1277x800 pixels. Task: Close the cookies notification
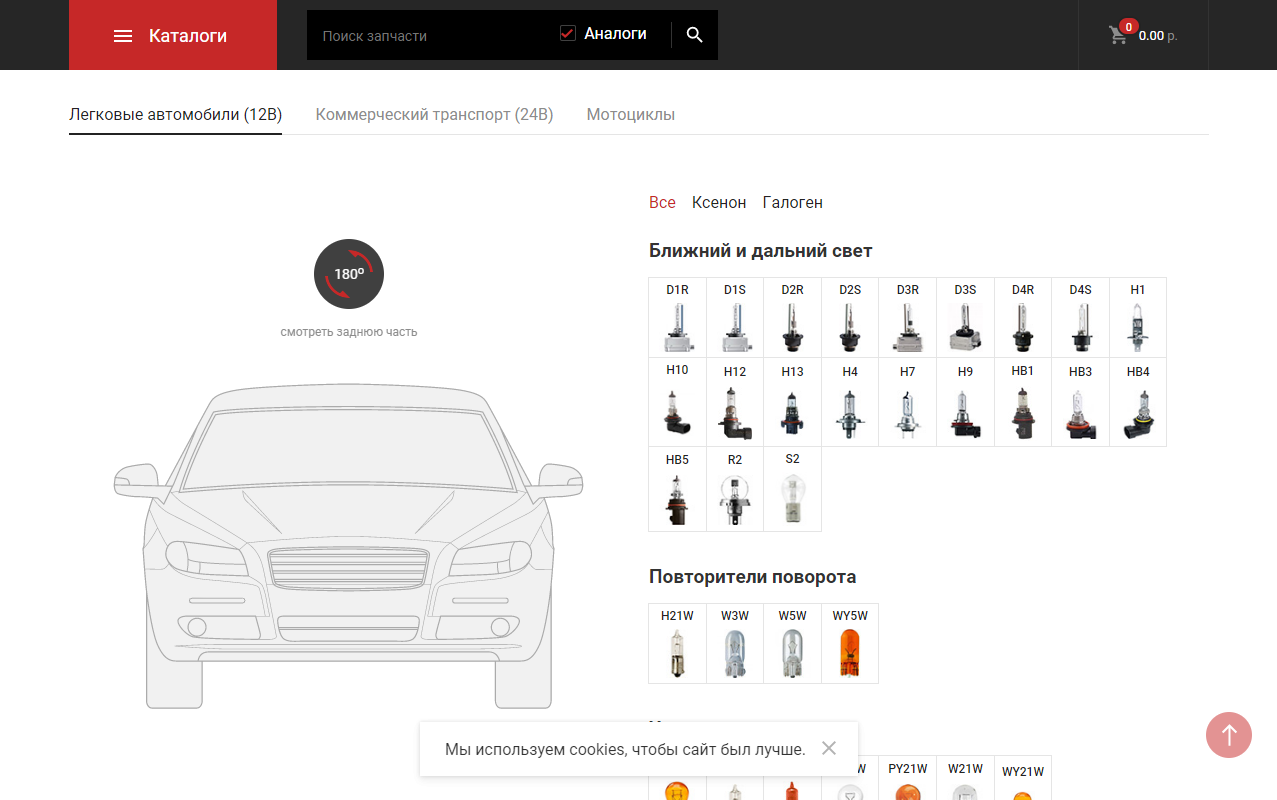pyautogui.click(x=828, y=748)
